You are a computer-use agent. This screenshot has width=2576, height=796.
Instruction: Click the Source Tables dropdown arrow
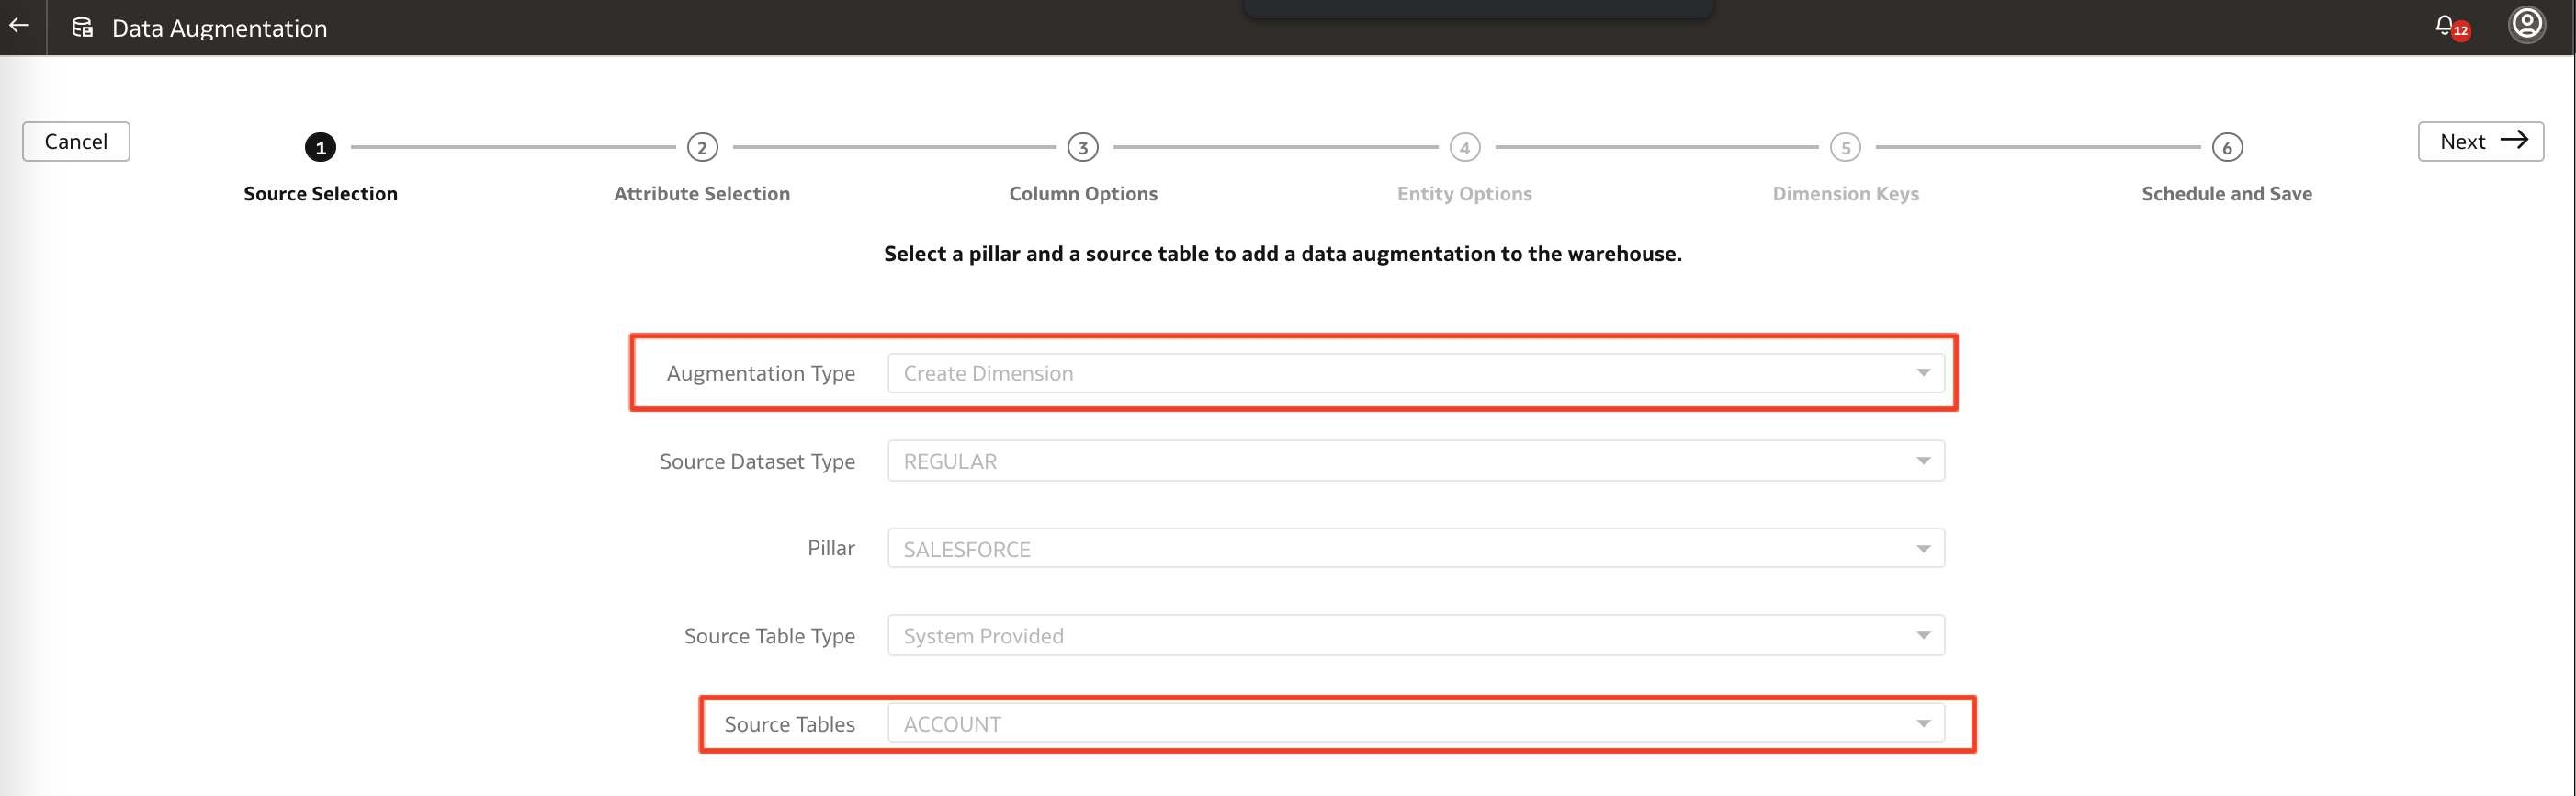[1923, 724]
